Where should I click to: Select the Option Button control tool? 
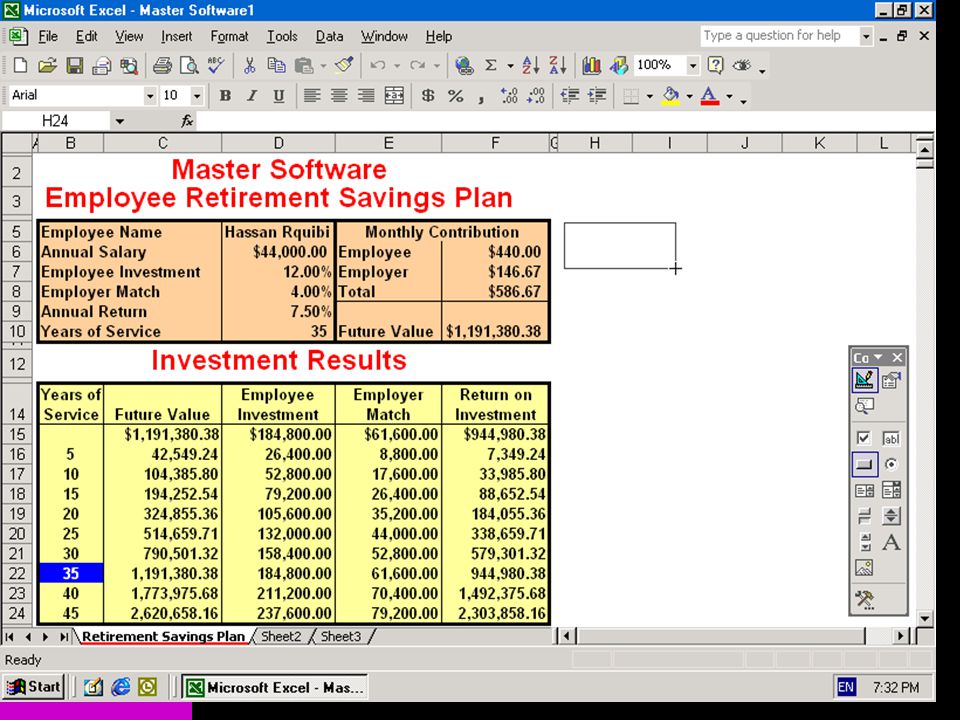[x=891, y=464]
